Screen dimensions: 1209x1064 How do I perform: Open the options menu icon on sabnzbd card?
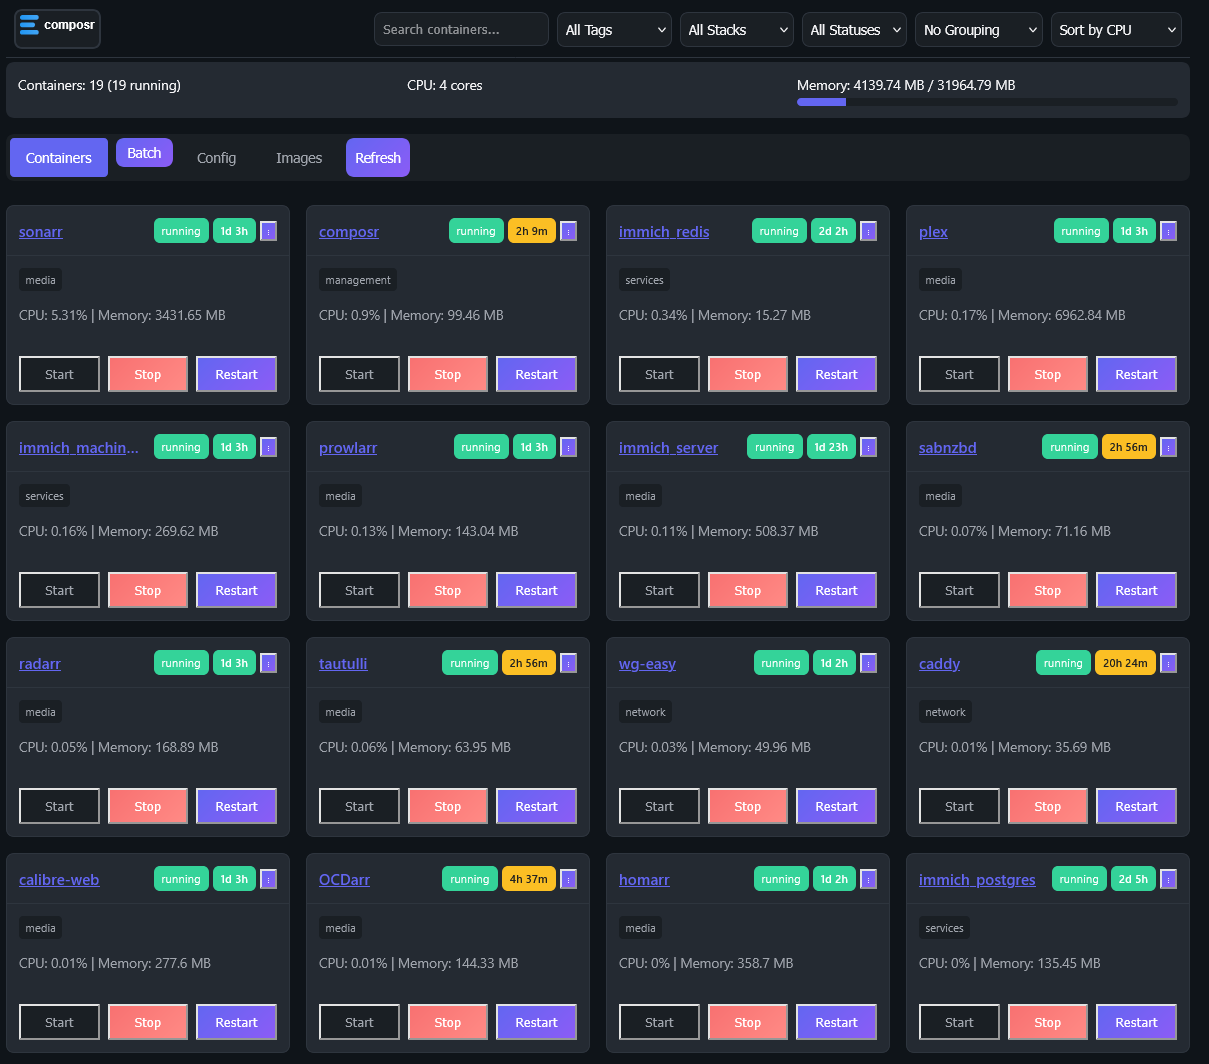click(1168, 447)
